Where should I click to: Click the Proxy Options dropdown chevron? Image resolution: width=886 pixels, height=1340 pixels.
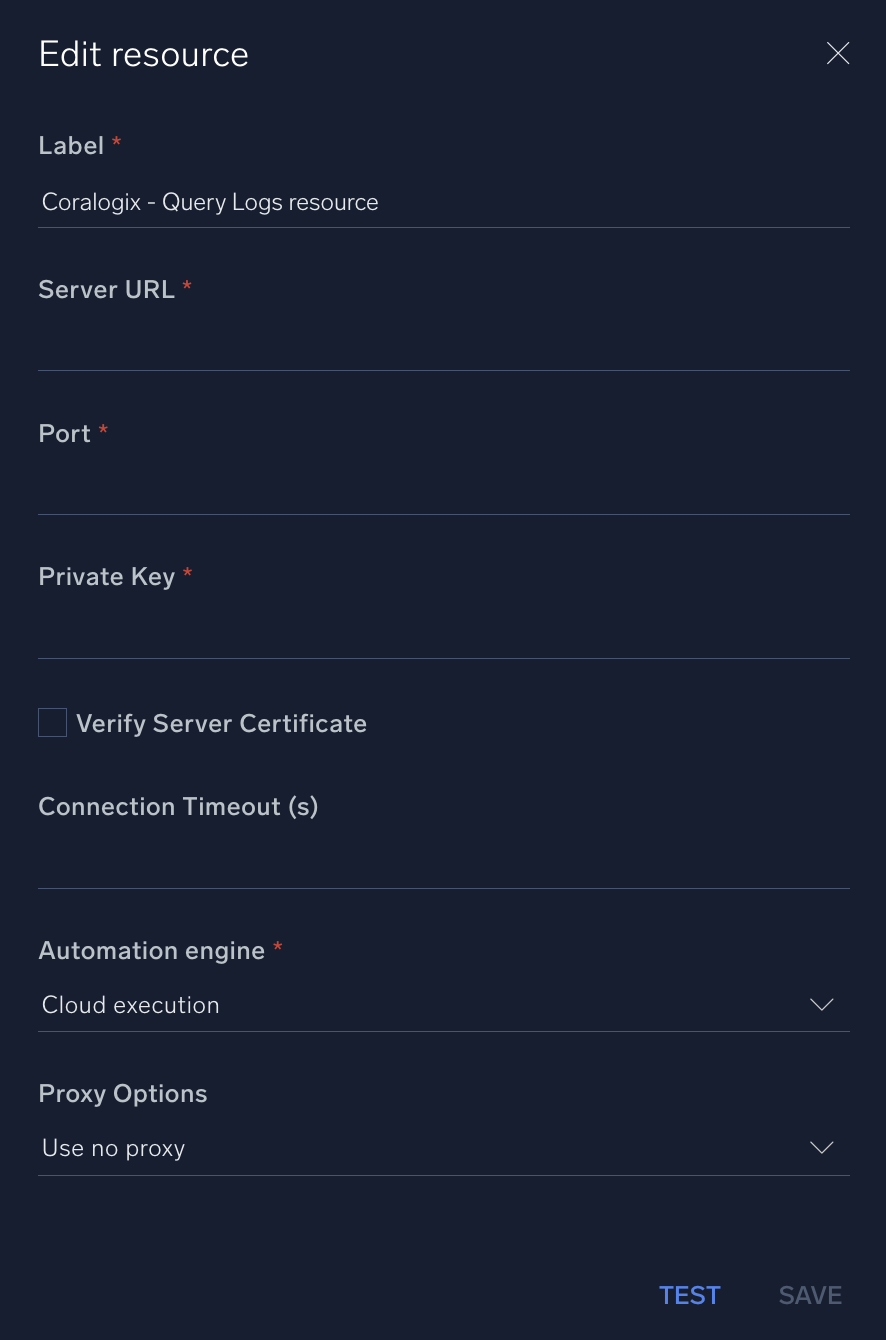pos(821,1148)
